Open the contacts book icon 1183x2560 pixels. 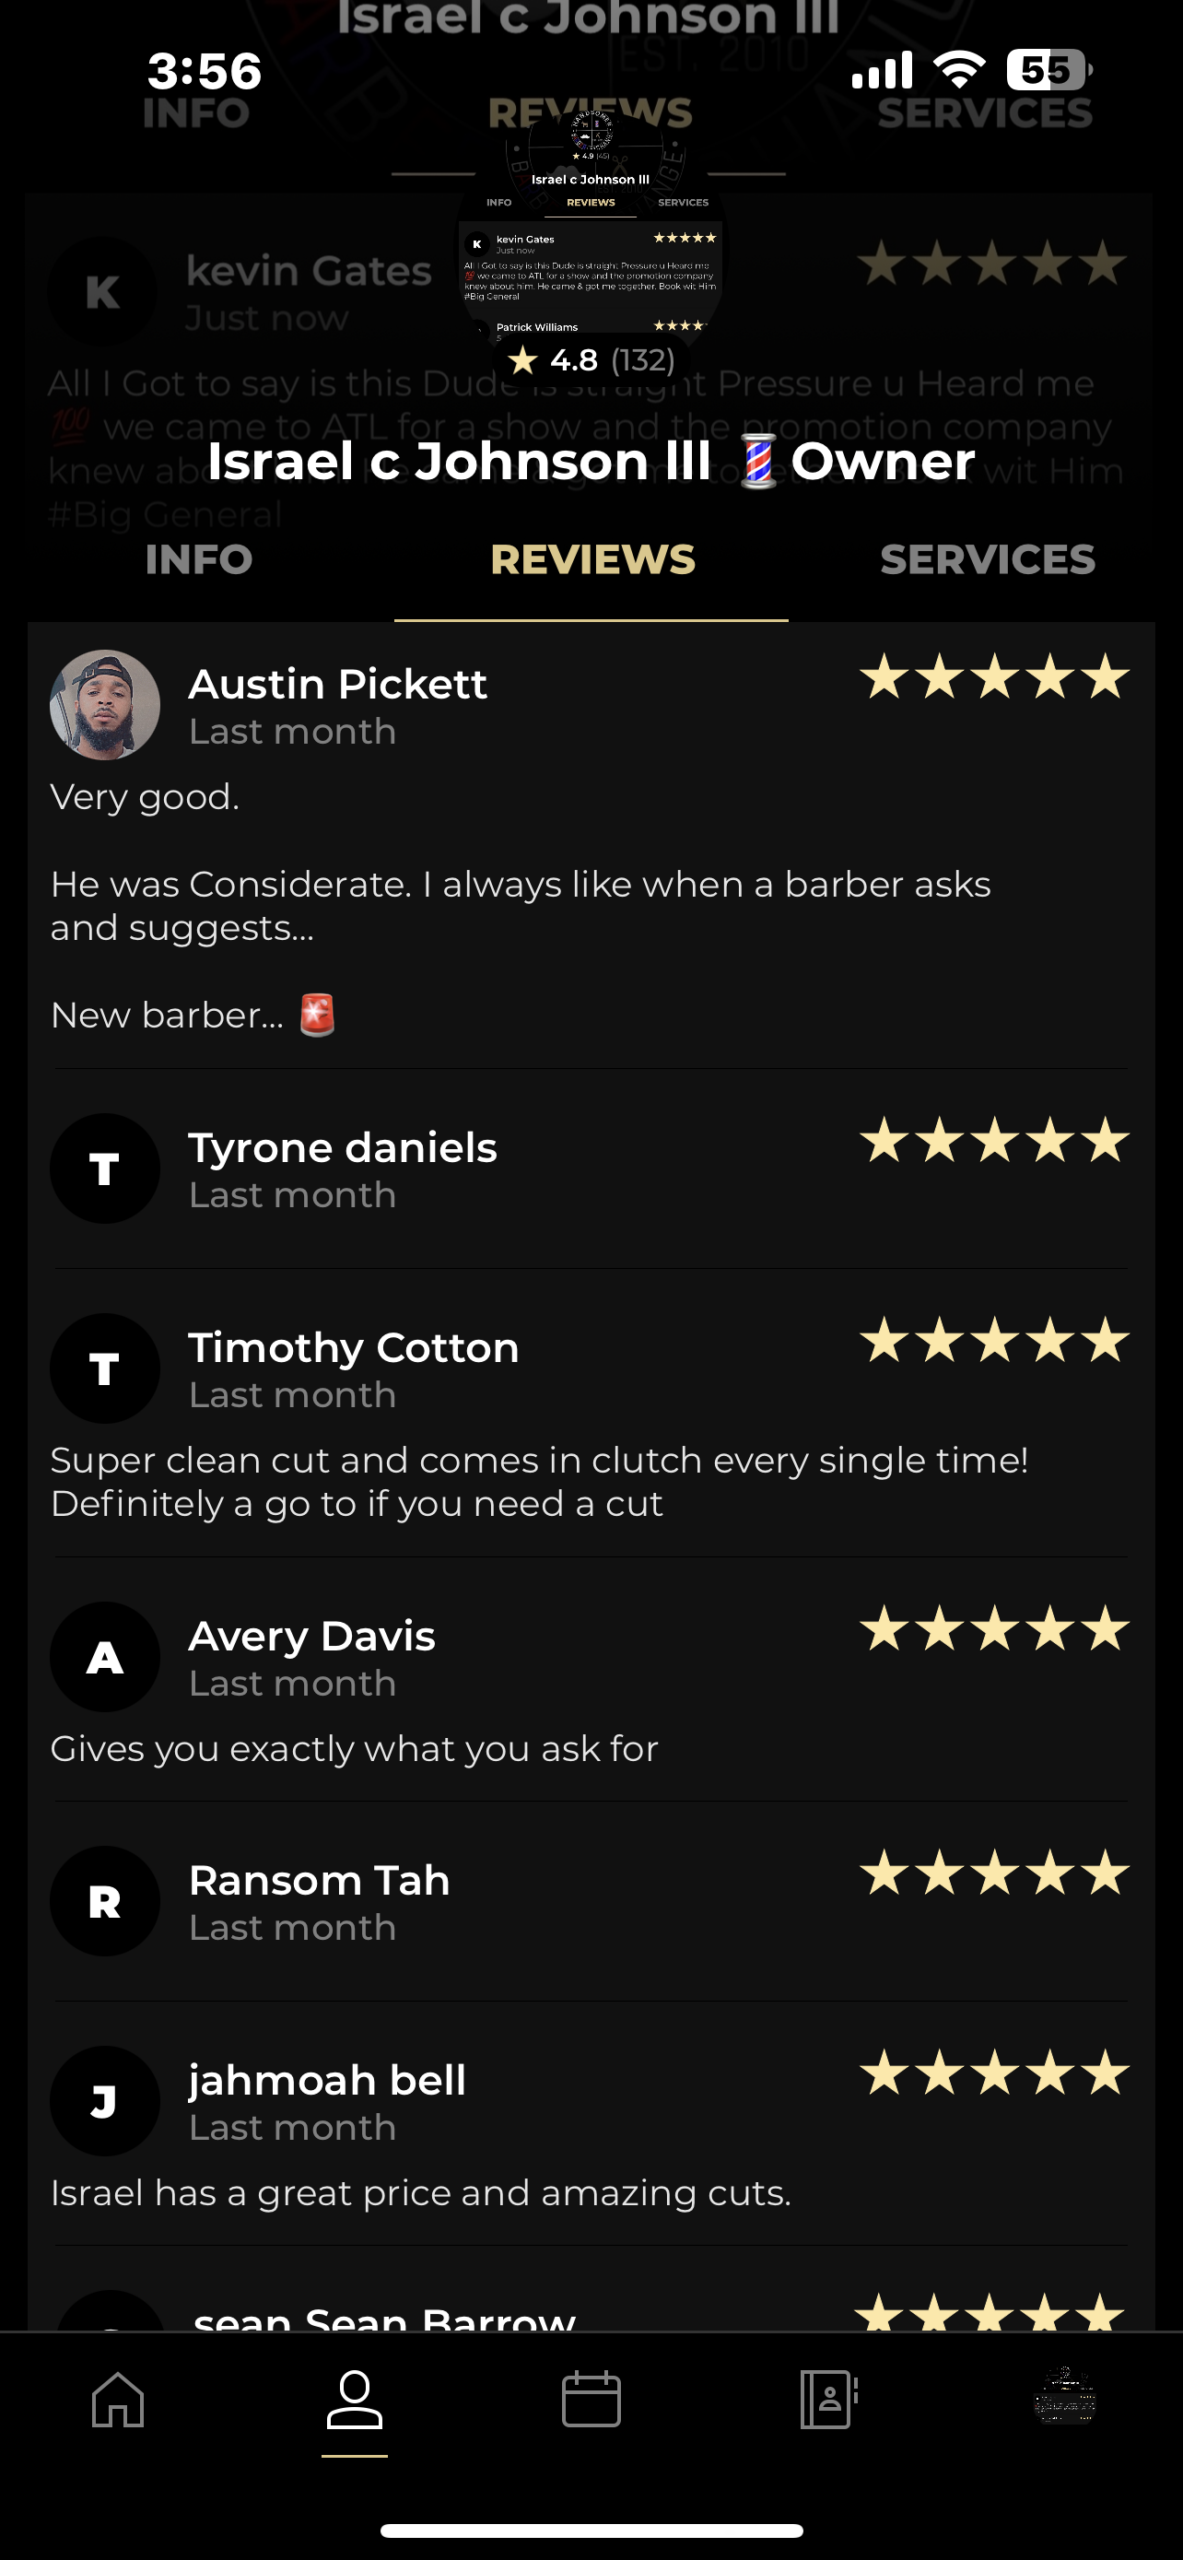828,2400
